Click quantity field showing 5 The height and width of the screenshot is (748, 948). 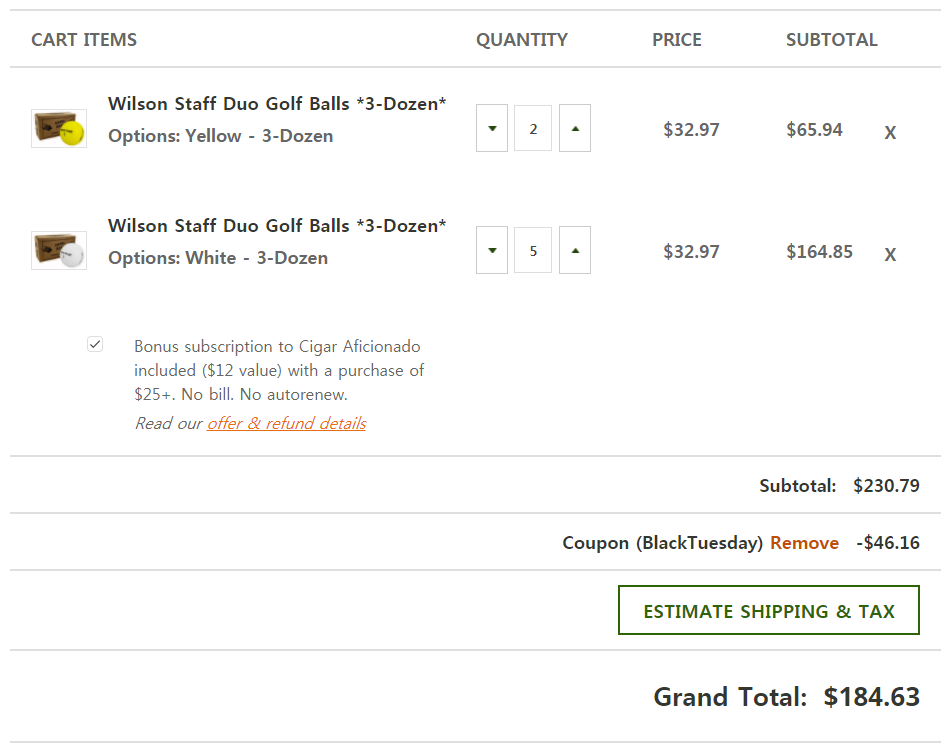tap(533, 251)
